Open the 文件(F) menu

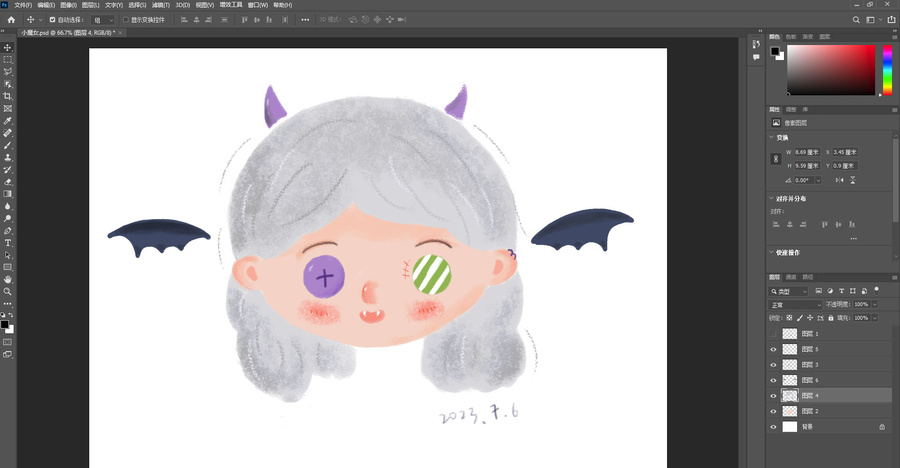point(23,5)
